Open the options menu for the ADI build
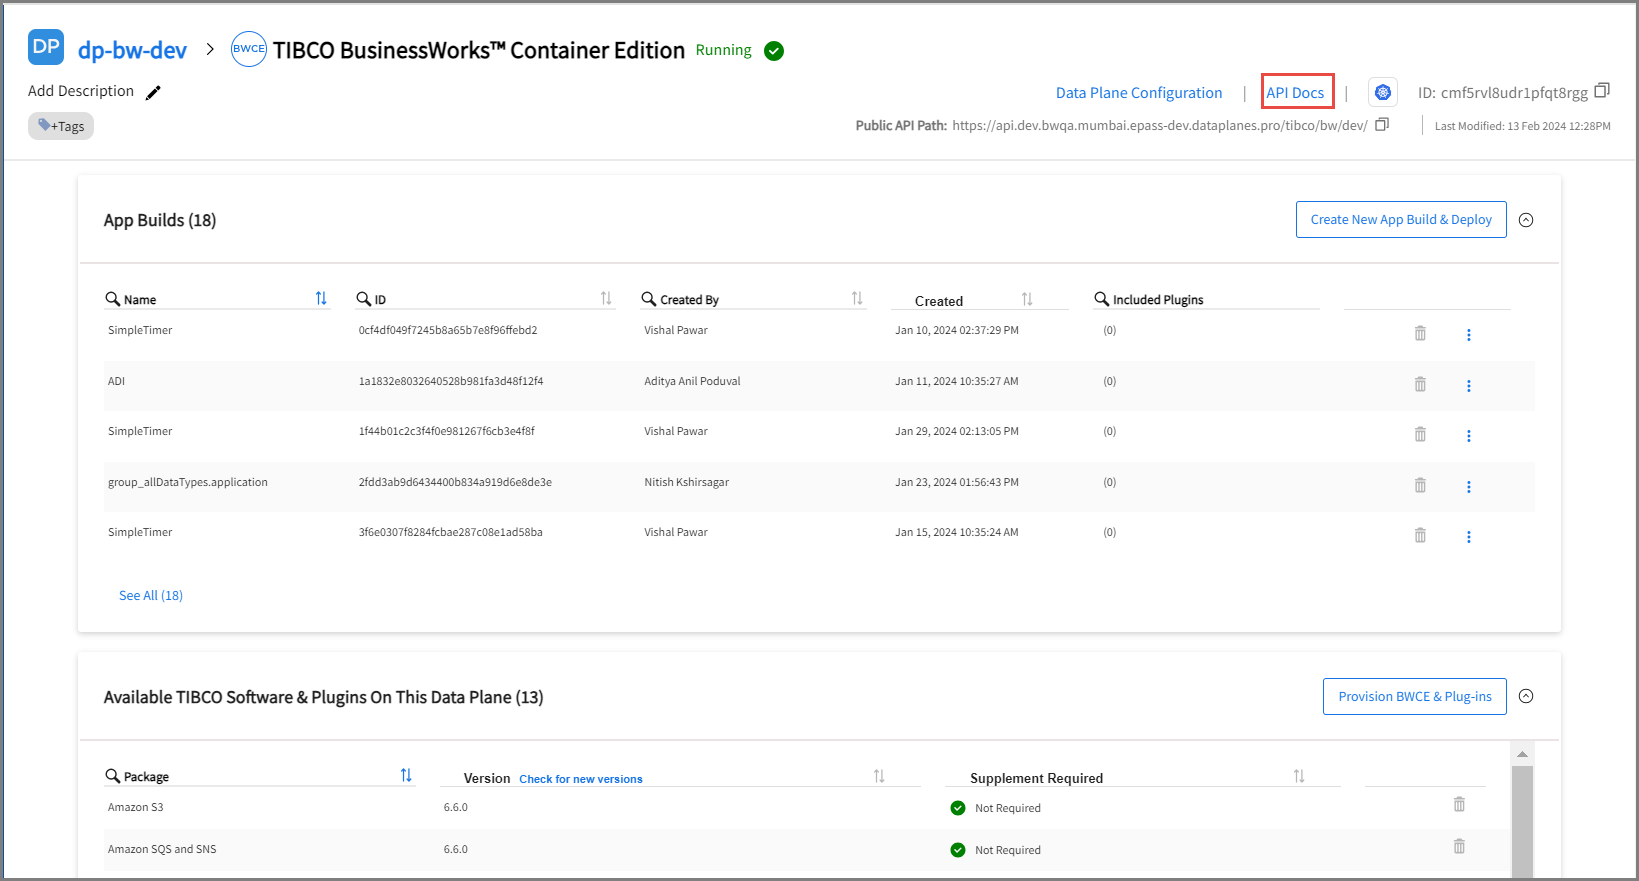This screenshot has height=881, width=1639. [x=1469, y=386]
